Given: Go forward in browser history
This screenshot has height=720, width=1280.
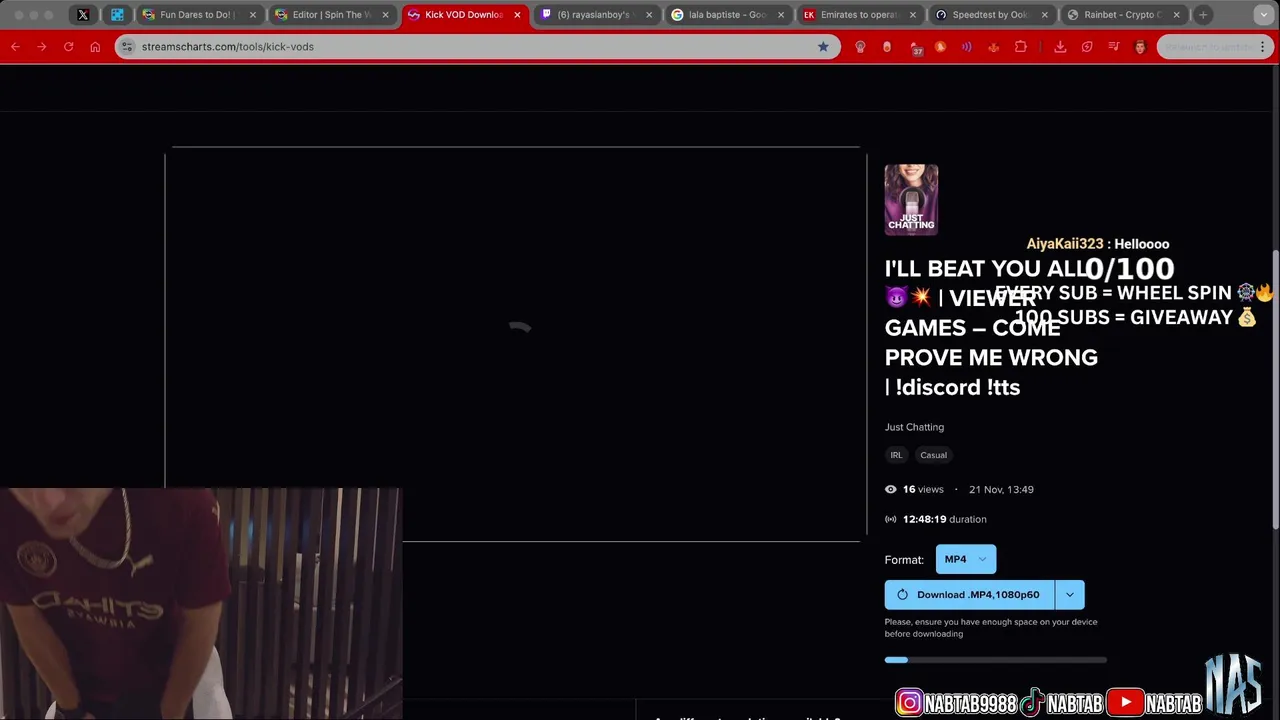Looking at the screenshot, I should (x=42, y=47).
